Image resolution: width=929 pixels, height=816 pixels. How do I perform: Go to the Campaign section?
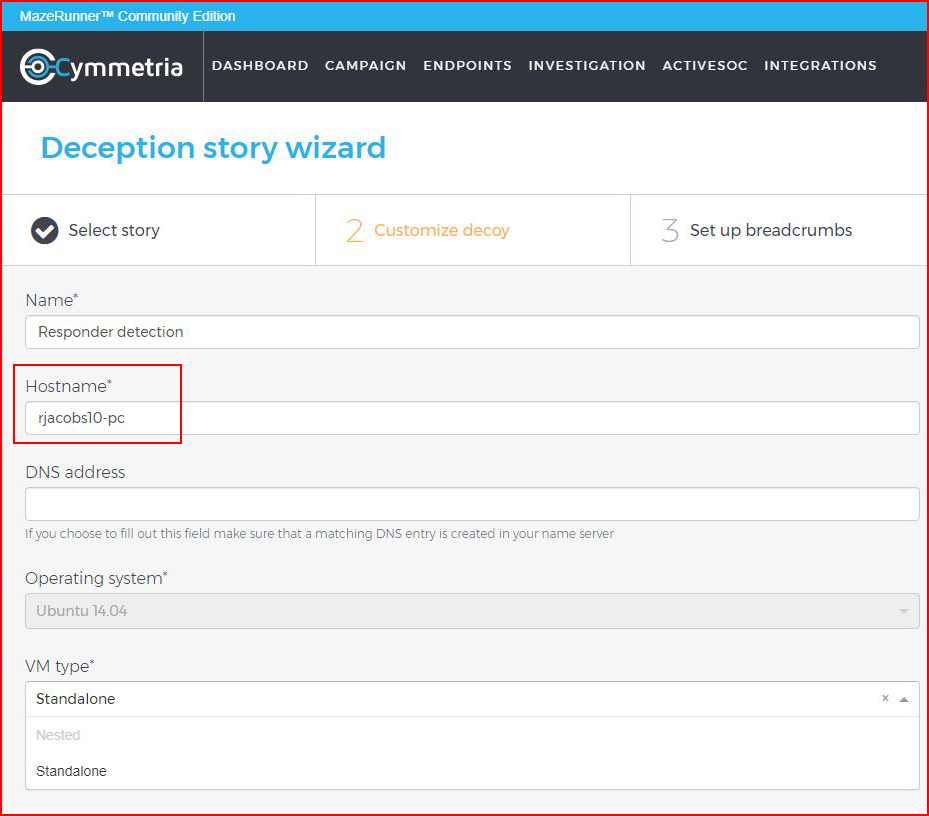click(x=366, y=66)
